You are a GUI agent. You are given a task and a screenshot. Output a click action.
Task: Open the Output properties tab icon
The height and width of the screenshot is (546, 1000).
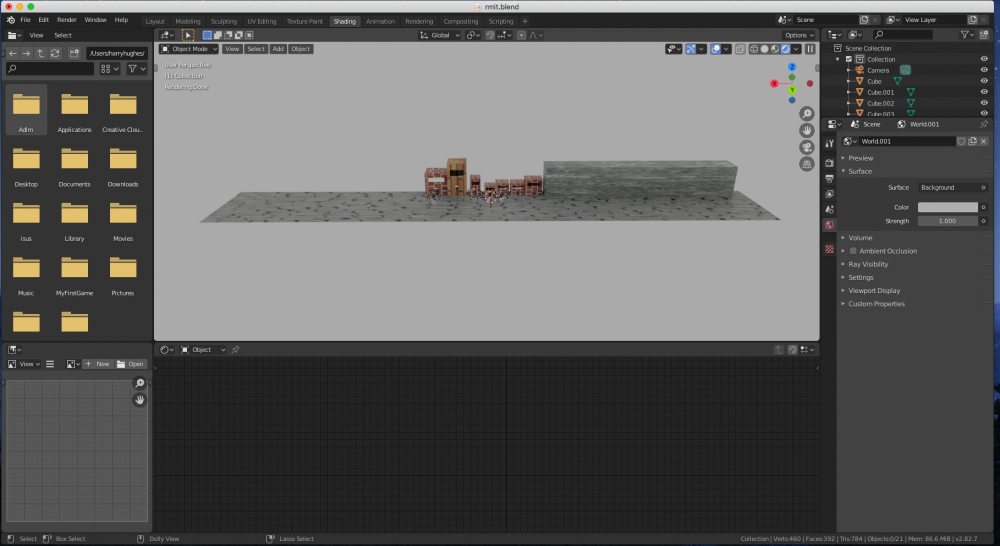[829, 179]
